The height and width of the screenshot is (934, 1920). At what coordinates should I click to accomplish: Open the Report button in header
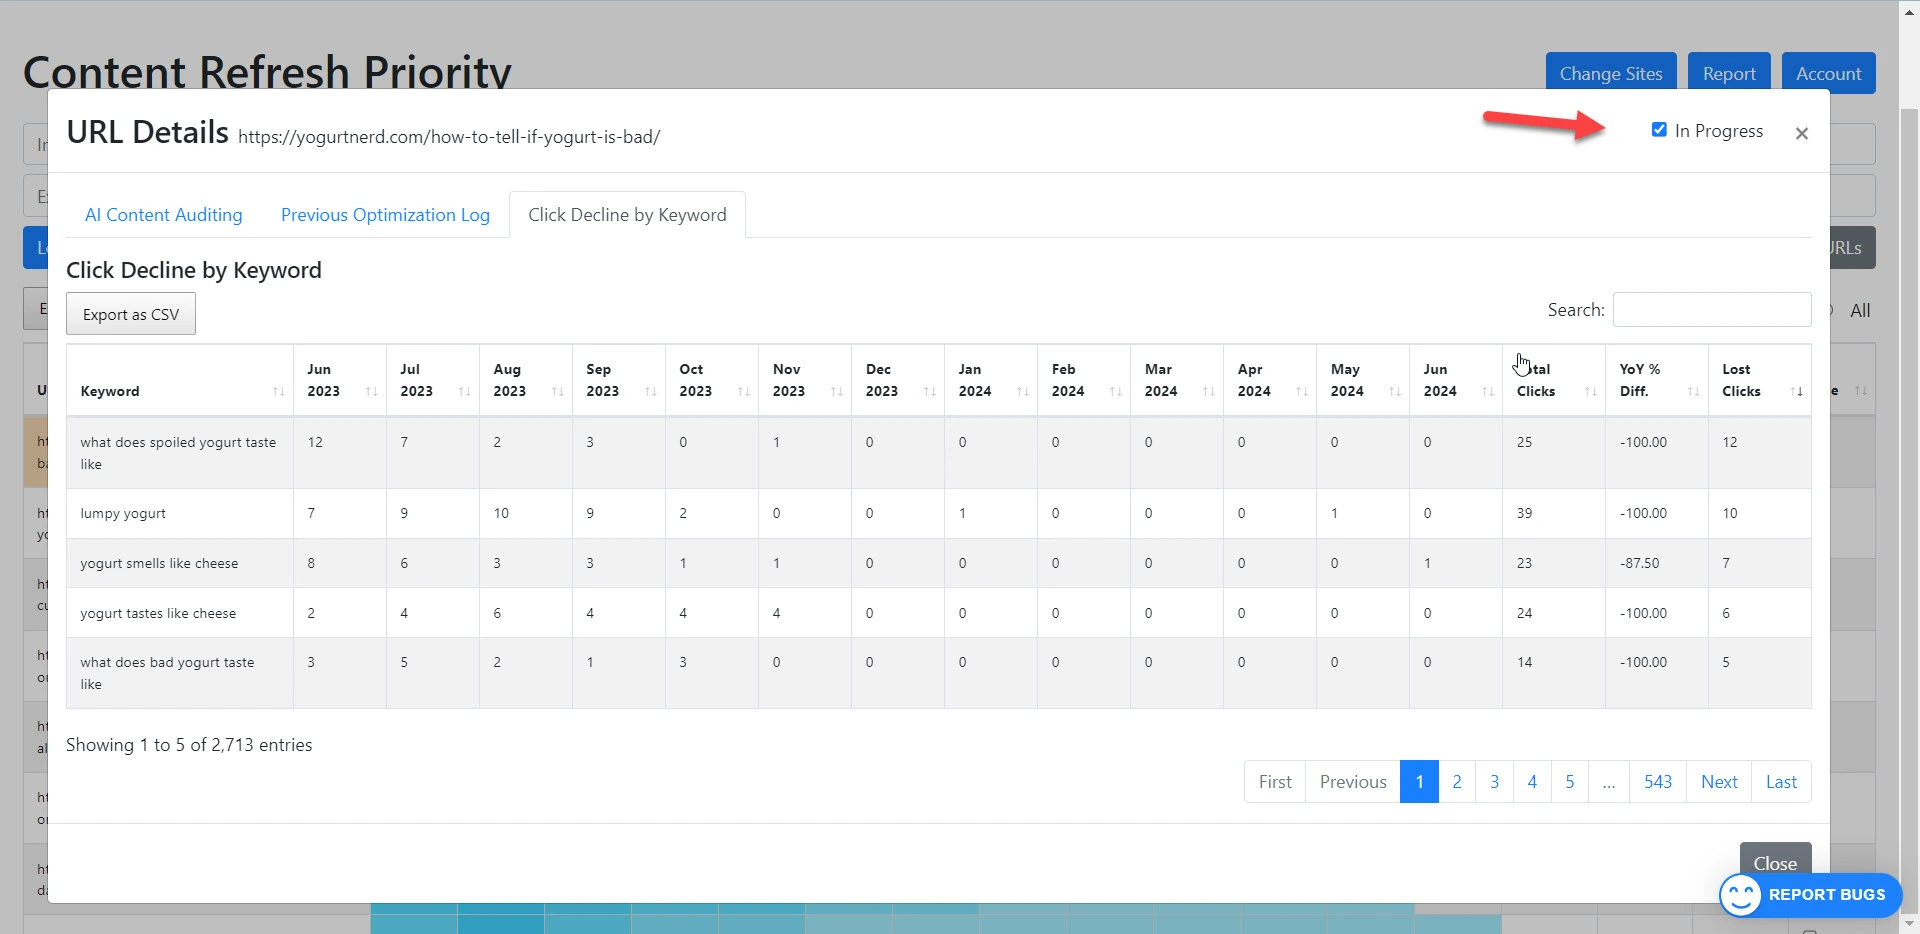pyautogui.click(x=1729, y=73)
